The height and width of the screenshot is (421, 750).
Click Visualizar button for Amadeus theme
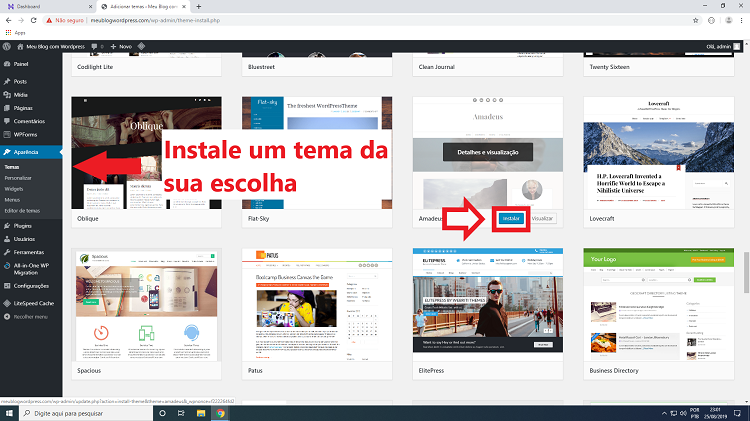(x=542, y=219)
